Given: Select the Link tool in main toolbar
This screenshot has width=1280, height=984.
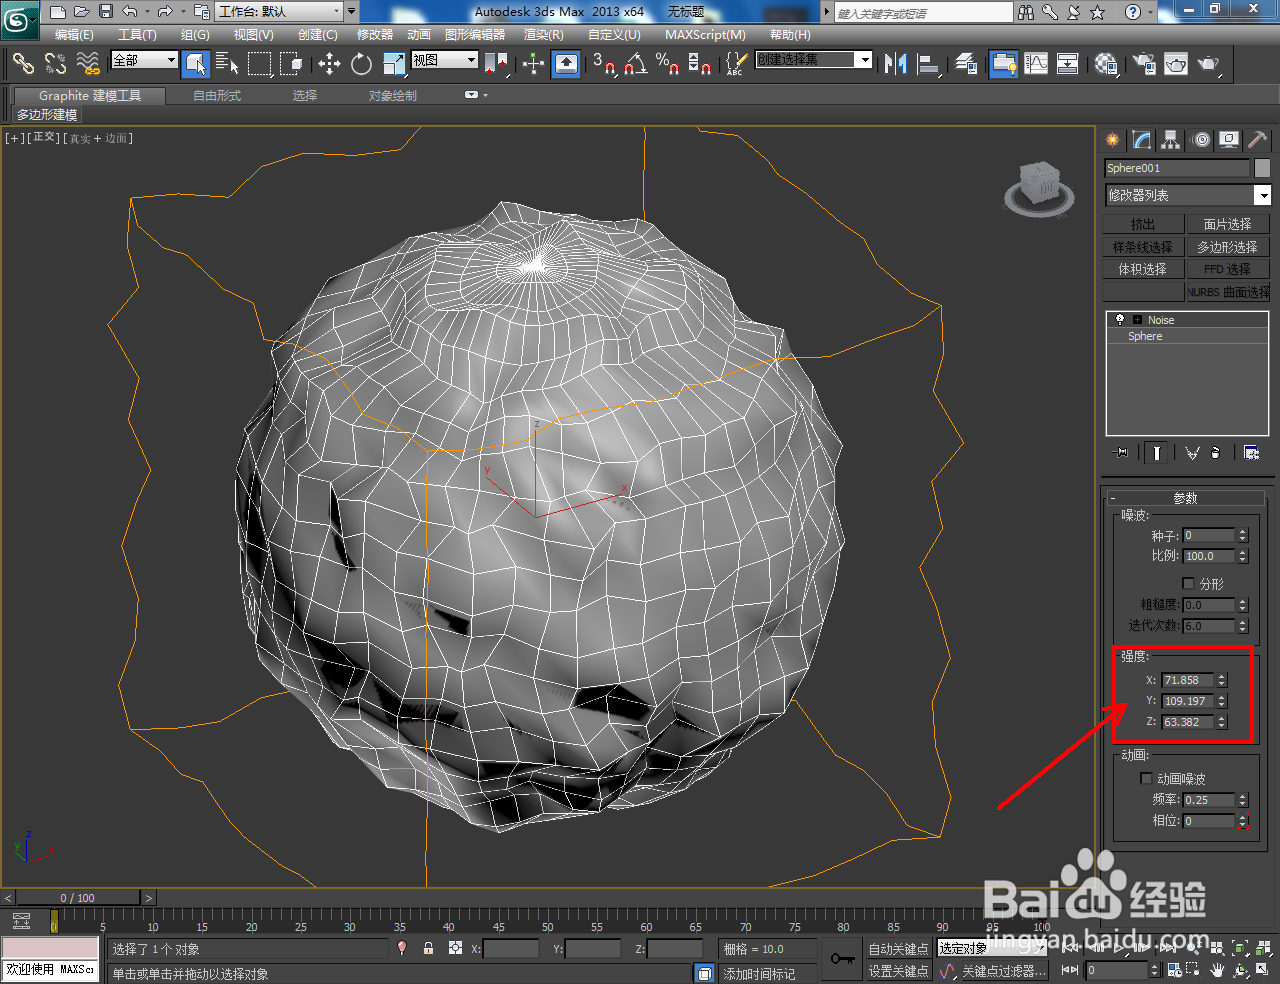Looking at the screenshot, I should (x=22, y=63).
